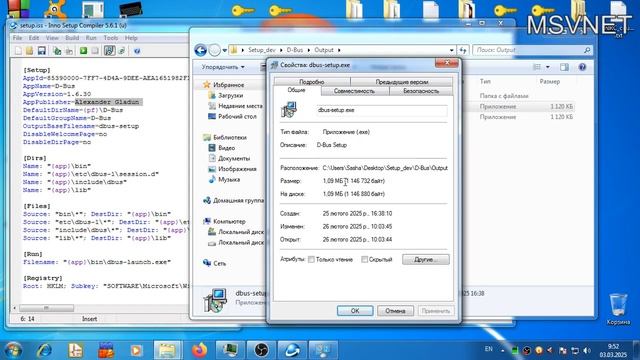Open View menu in Inno Setup

pos(52,38)
